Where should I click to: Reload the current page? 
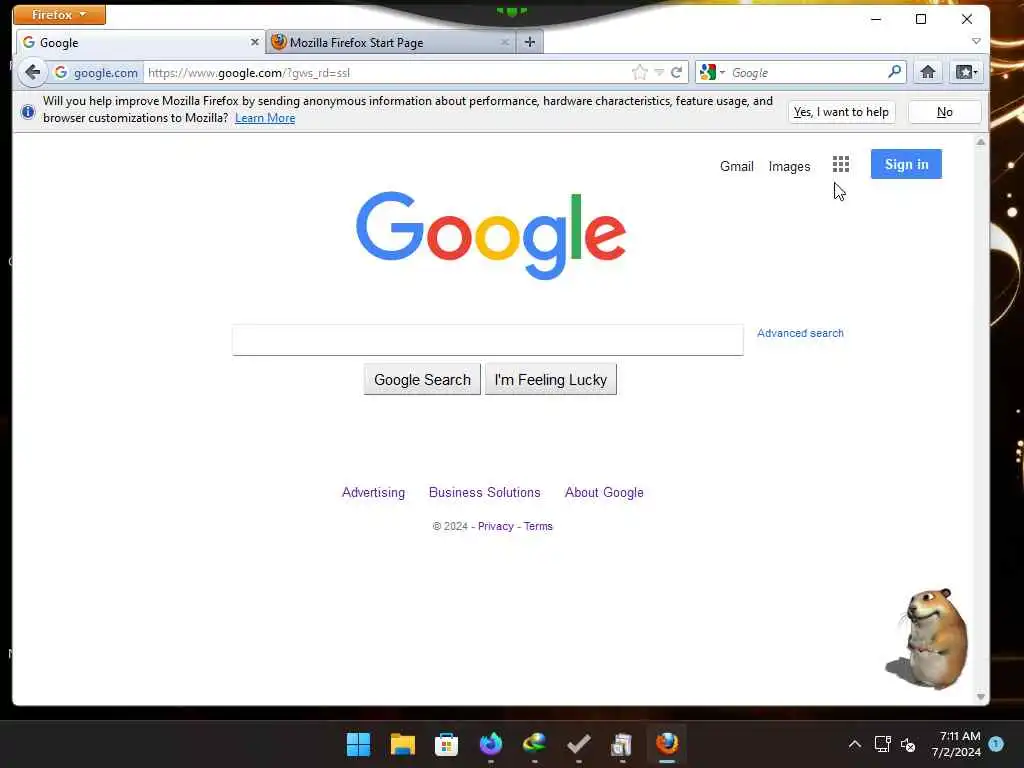pyautogui.click(x=677, y=72)
